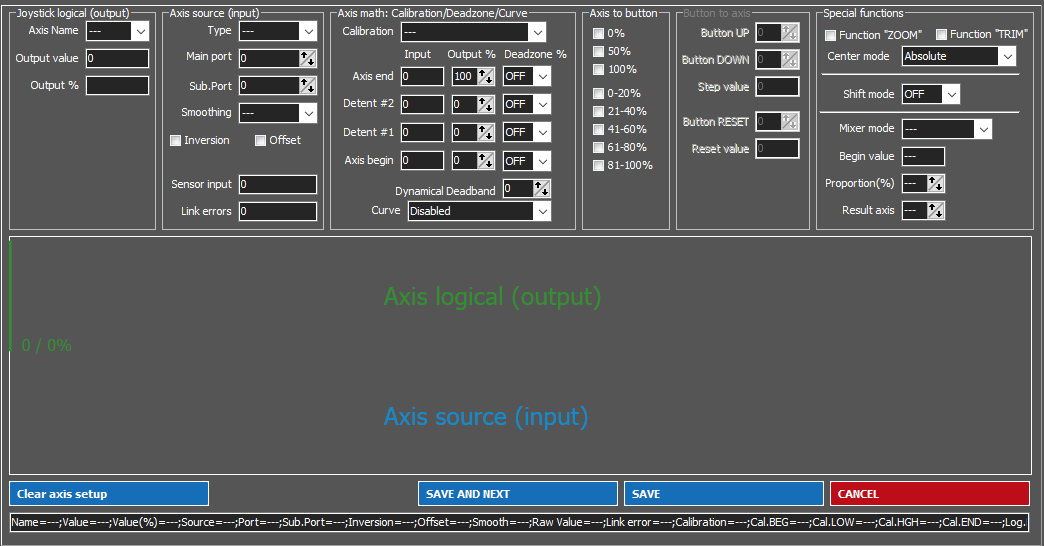This screenshot has height=546, width=1044.
Task: Click the Sub.Port spinner arrows
Action: pos(308,85)
